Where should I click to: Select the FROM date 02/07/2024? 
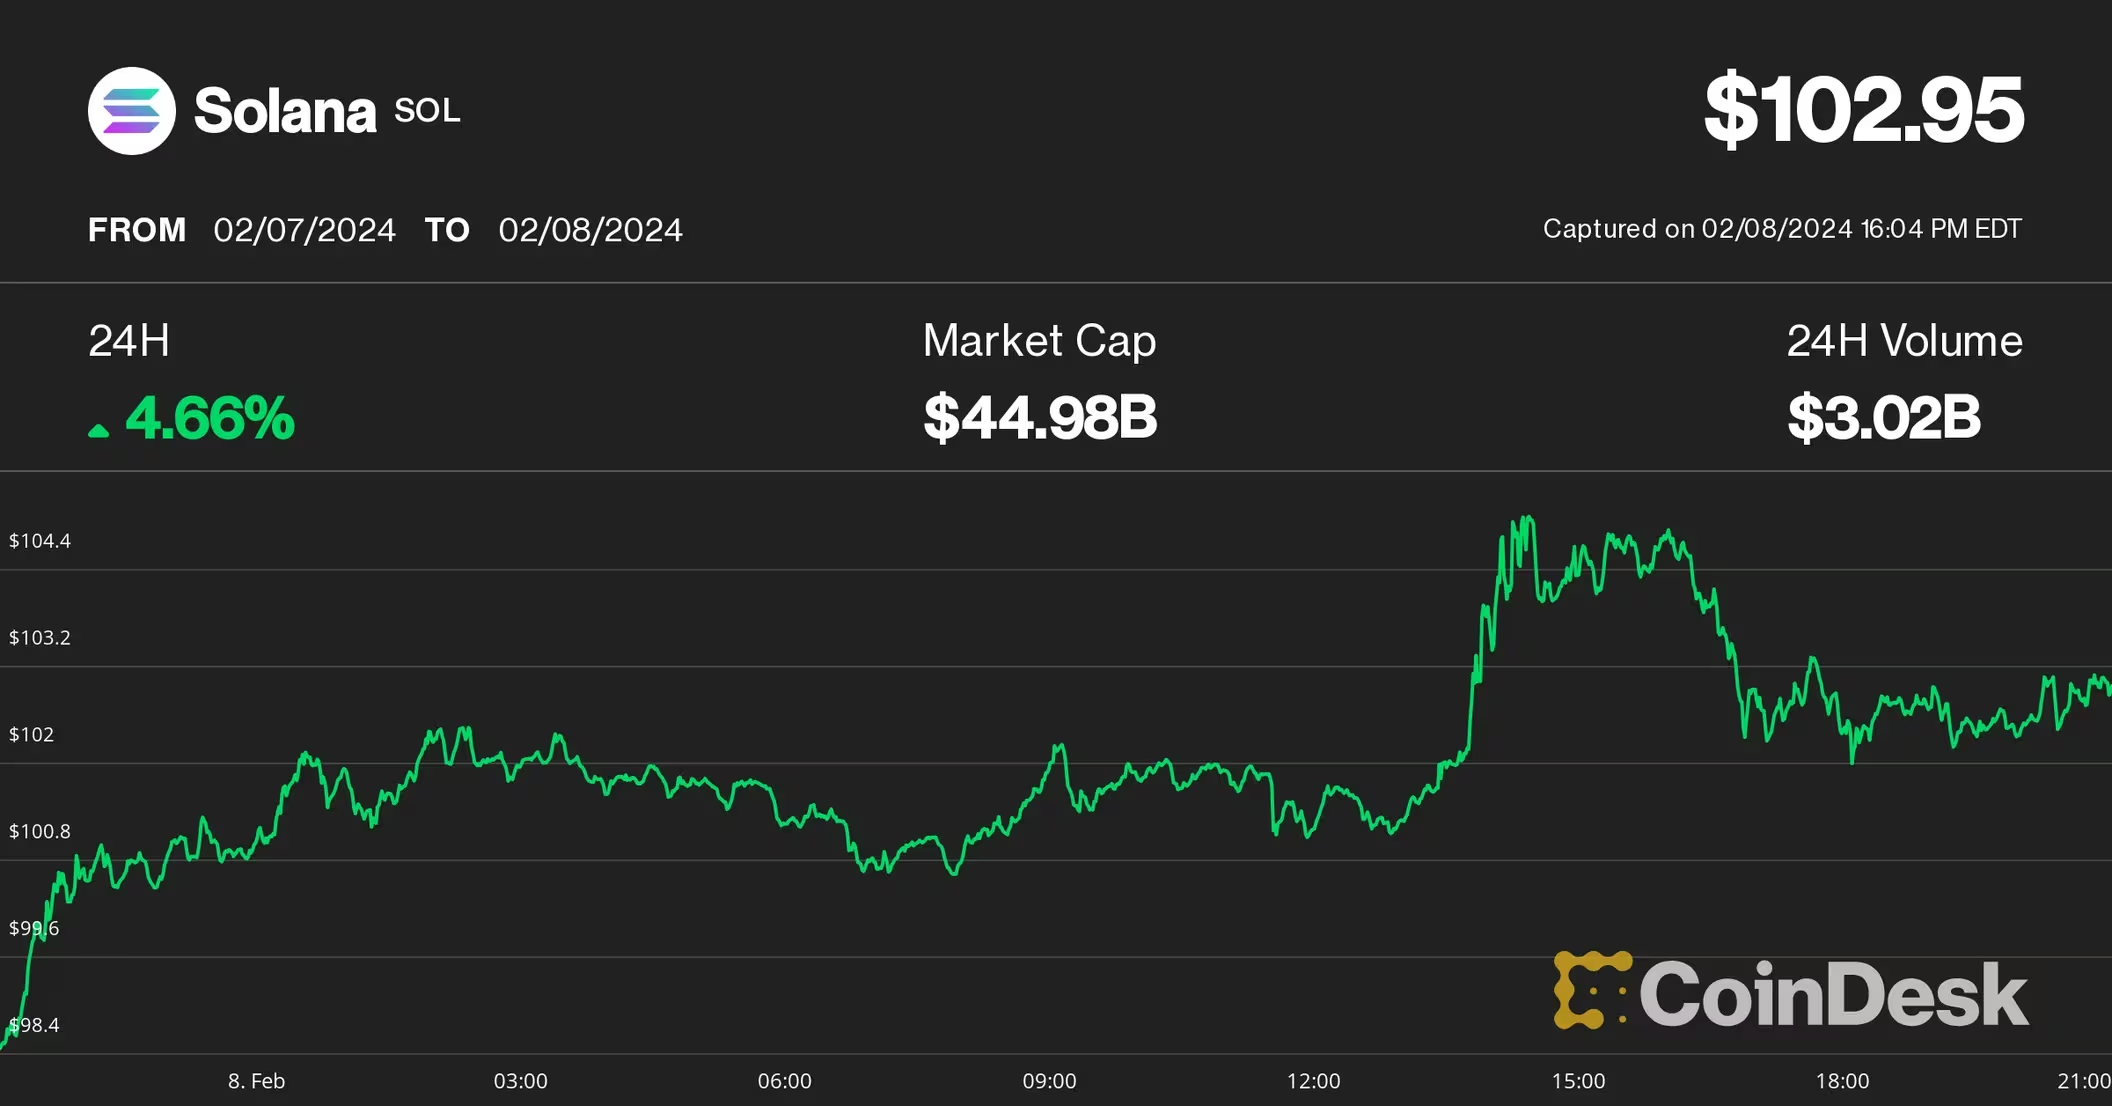pyautogui.click(x=304, y=230)
